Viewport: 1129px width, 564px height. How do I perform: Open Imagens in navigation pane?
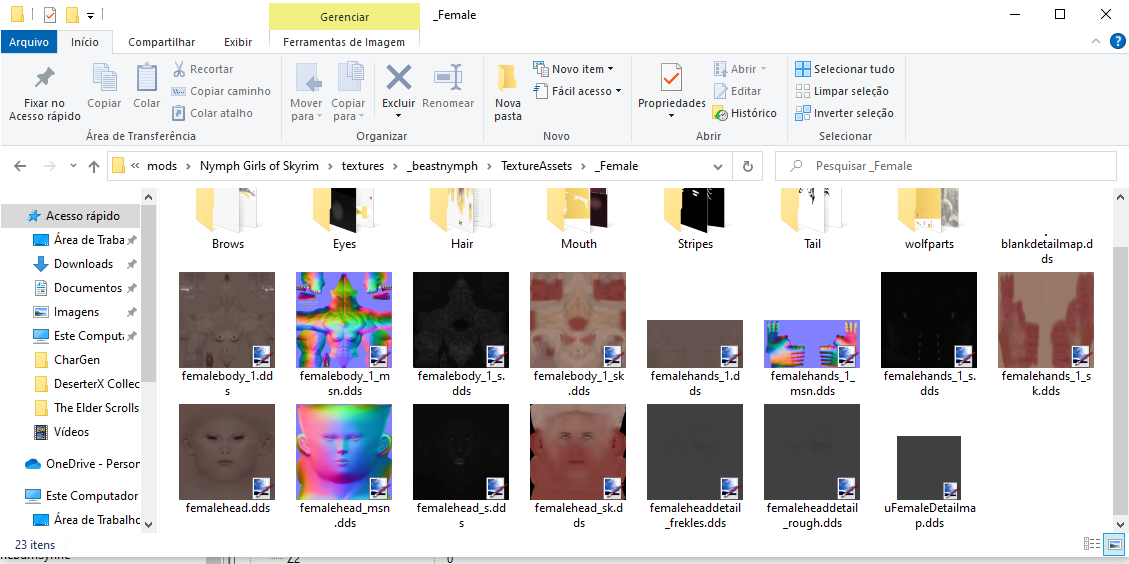pos(76,312)
